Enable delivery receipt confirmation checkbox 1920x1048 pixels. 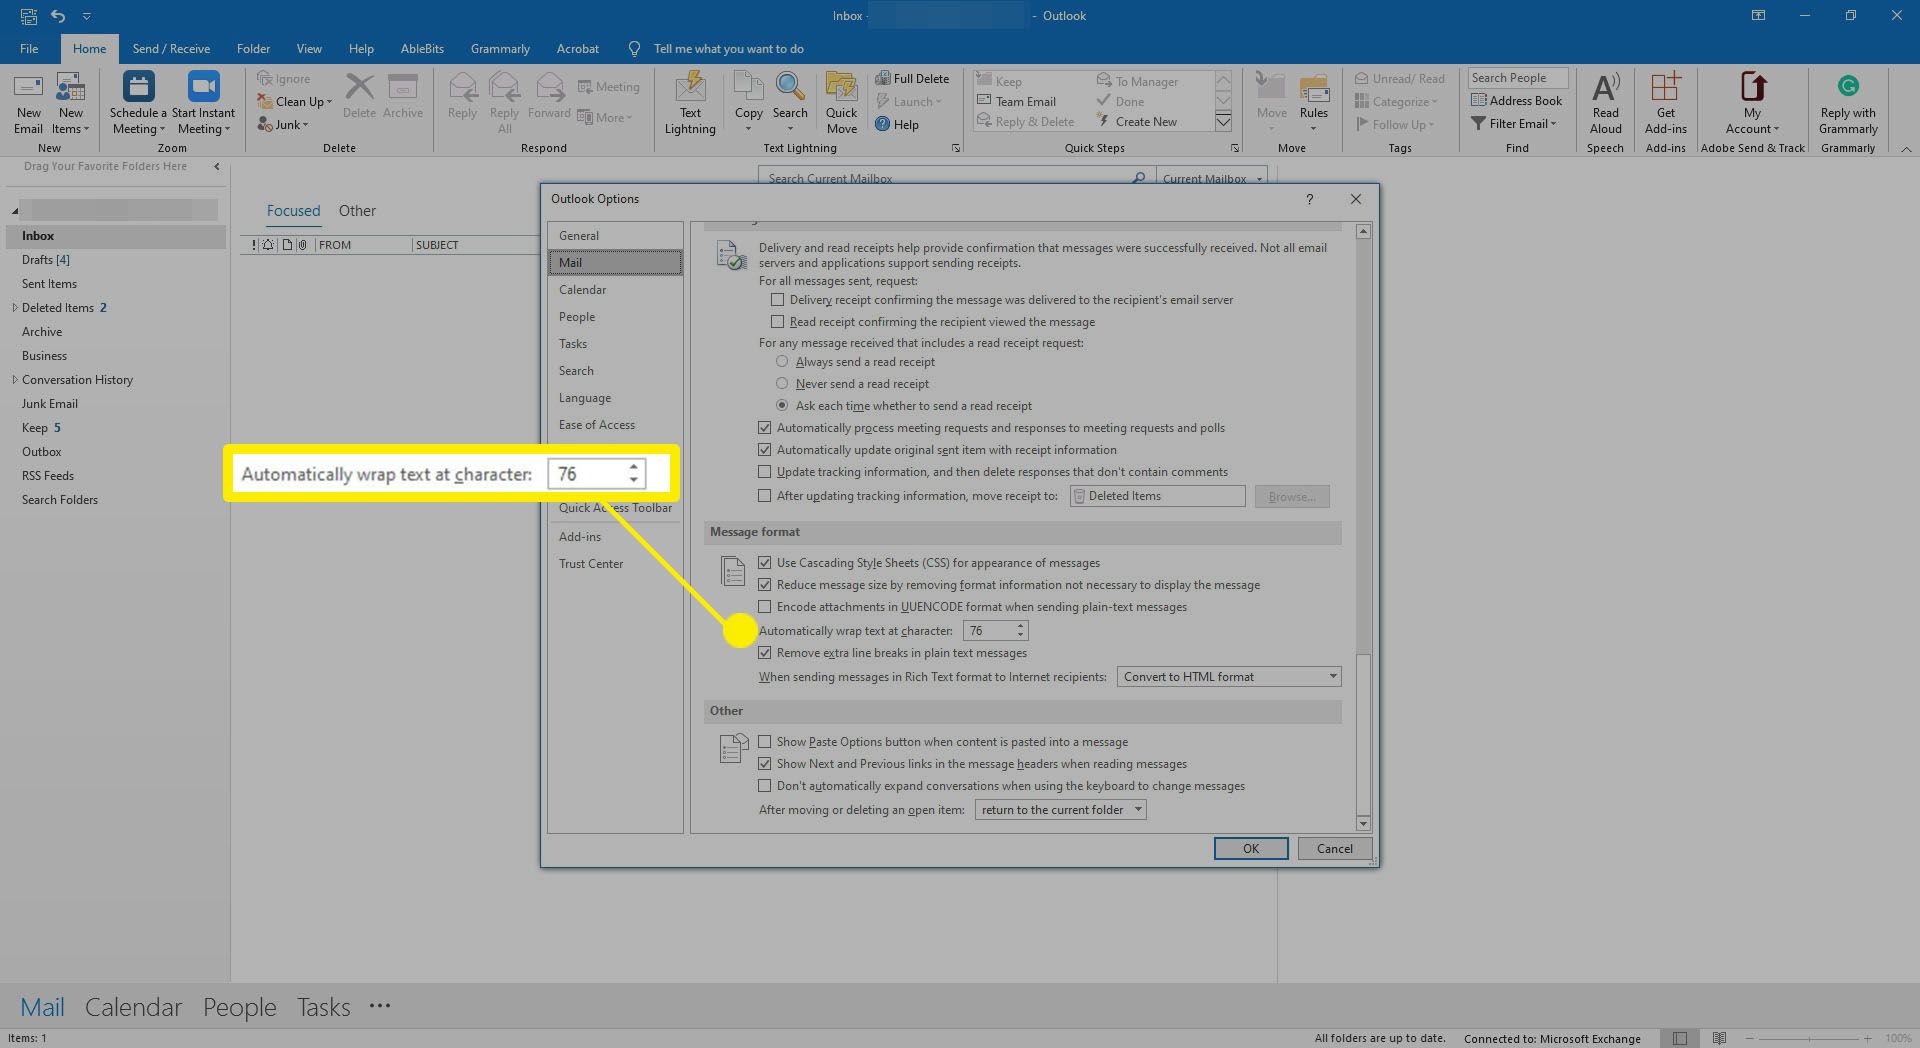pos(777,300)
